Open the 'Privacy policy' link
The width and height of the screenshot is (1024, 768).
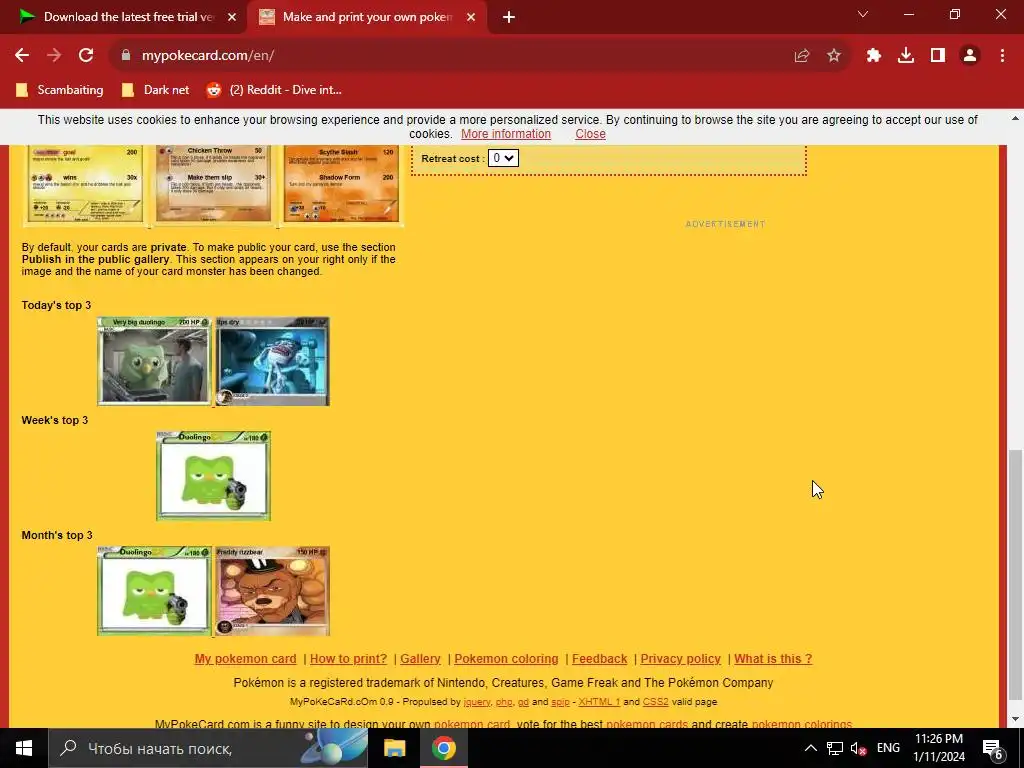680,659
